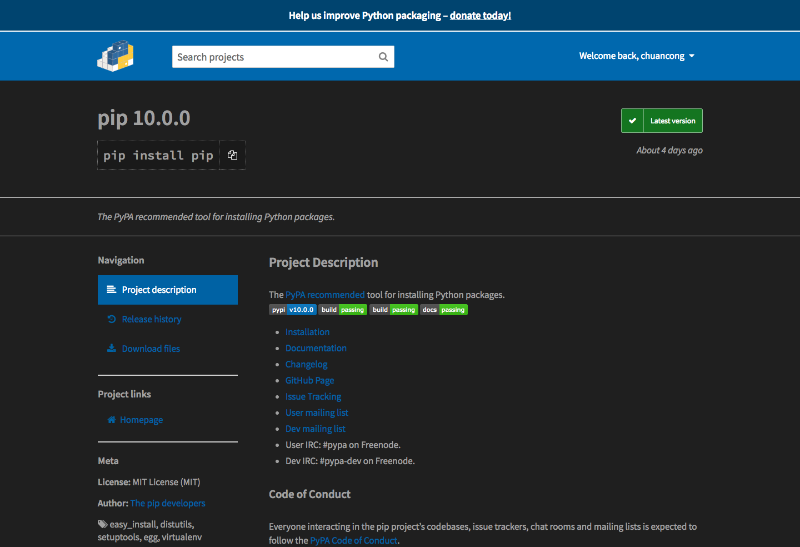This screenshot has width=800, height=547.
Task: Open the PyPA recommended link
Action: [325, 294]
